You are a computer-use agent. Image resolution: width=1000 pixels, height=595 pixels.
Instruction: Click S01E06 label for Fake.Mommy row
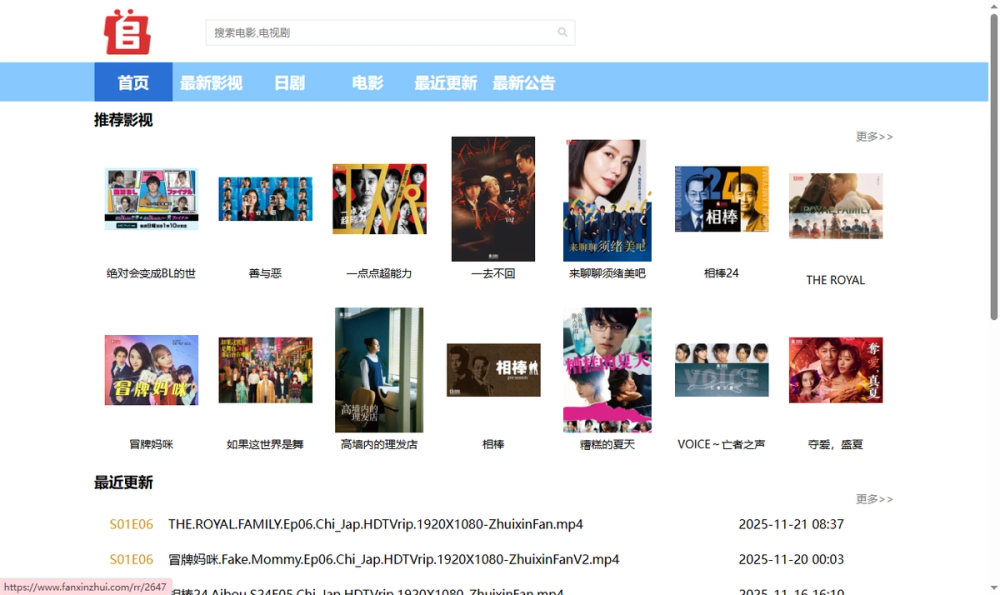tap(131, 559)
